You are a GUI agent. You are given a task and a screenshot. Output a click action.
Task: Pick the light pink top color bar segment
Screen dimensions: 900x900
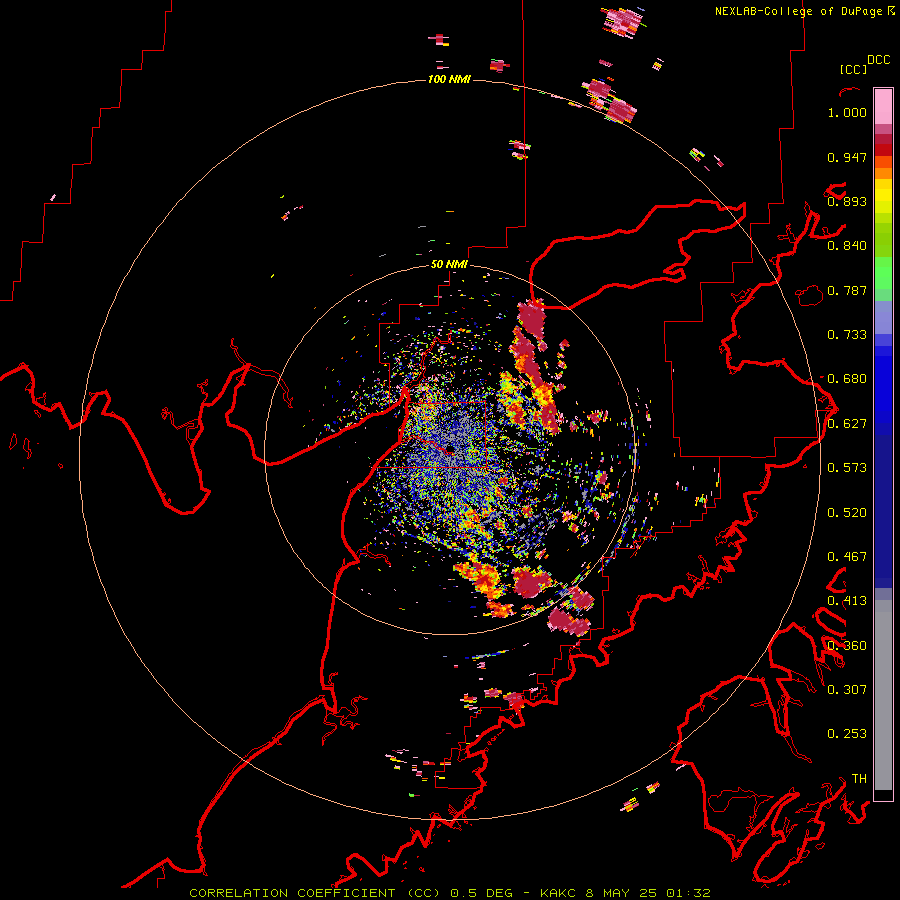pos(883,106)
